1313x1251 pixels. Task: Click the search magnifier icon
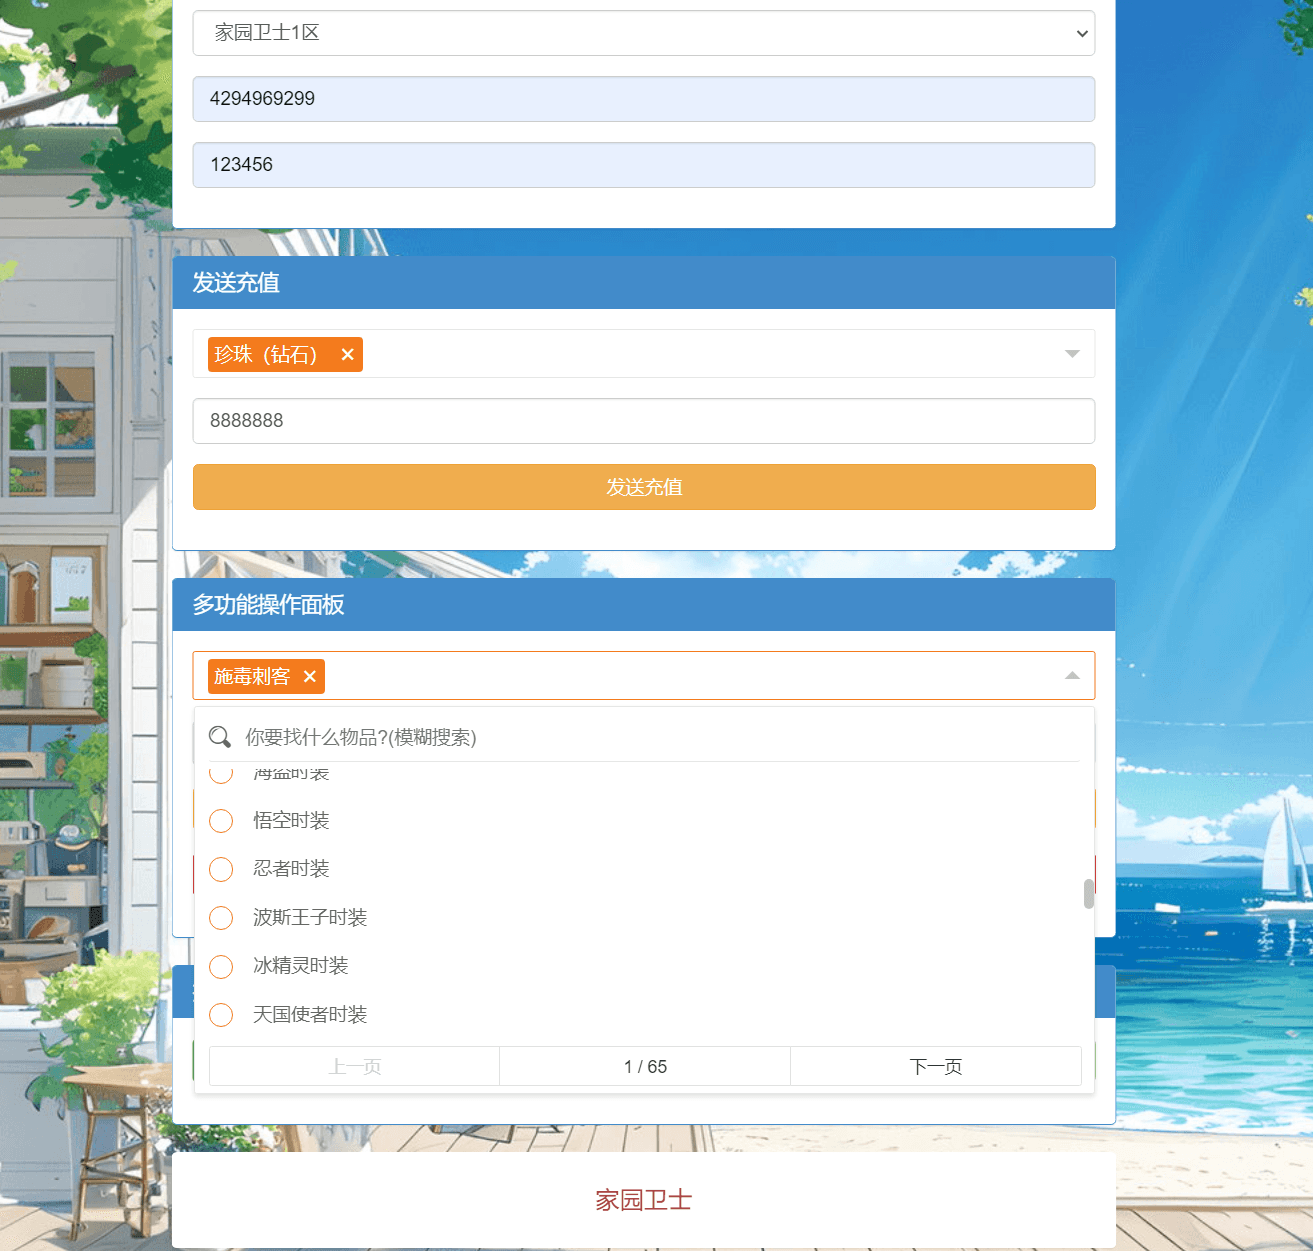[x=220, y=738]
